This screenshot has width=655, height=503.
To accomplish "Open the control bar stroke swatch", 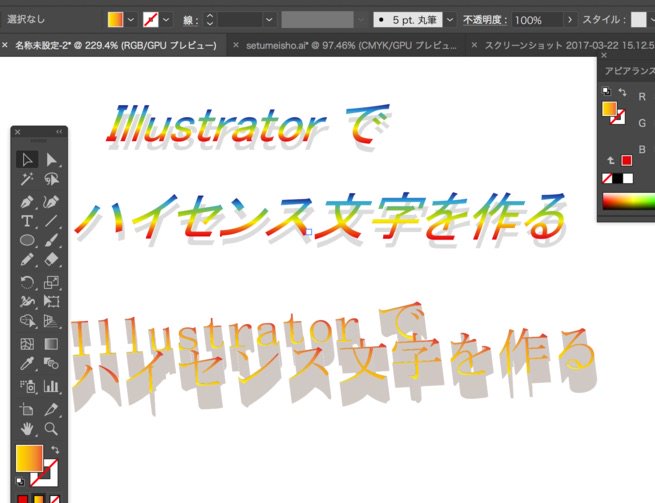I will [x=150, y=20].
